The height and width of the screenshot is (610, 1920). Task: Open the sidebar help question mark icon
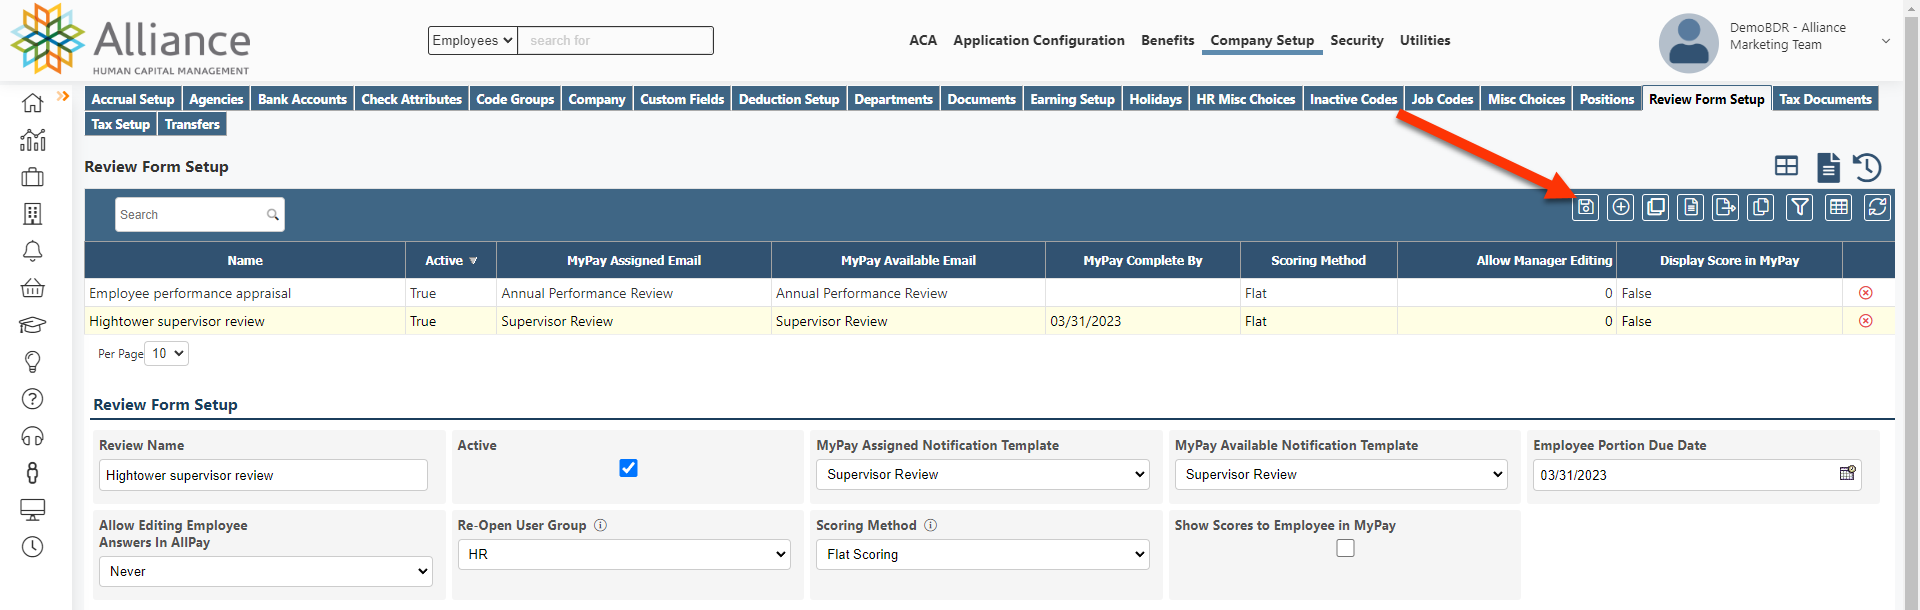pos(33,399)
